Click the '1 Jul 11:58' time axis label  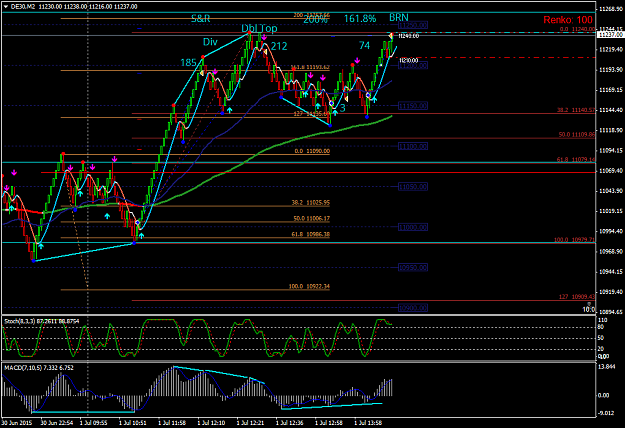click(172, 423)
